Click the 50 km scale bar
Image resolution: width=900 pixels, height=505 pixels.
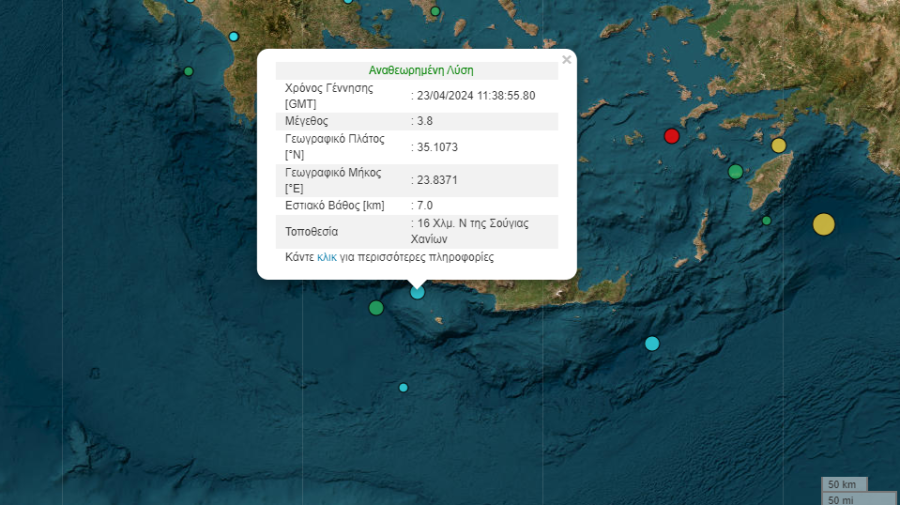click(x=844, y=484)
